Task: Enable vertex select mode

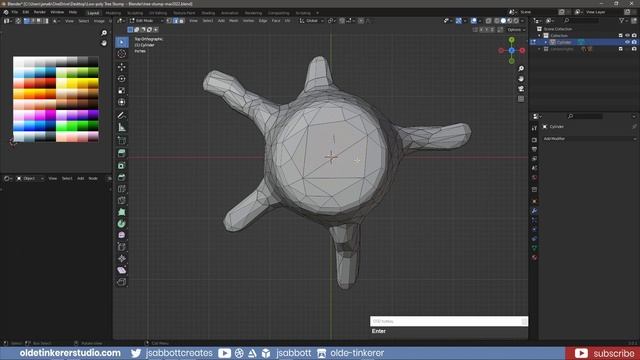Action: (x=169, y=21)
